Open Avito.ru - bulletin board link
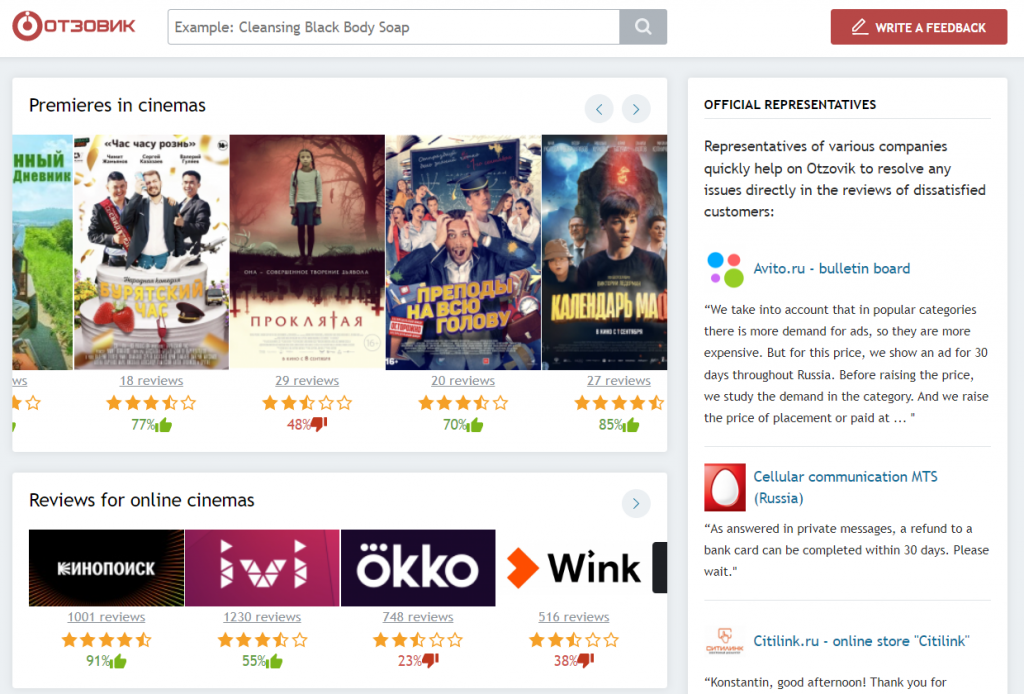The image size is (1024, 694). coord(831,268)
